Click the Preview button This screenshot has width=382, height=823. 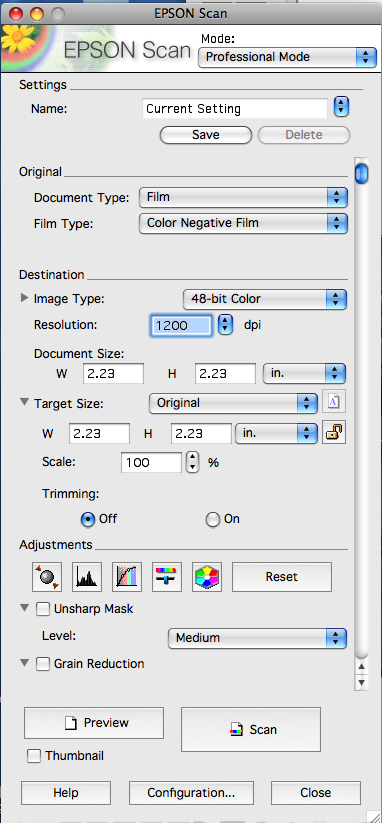click(94, 723)
